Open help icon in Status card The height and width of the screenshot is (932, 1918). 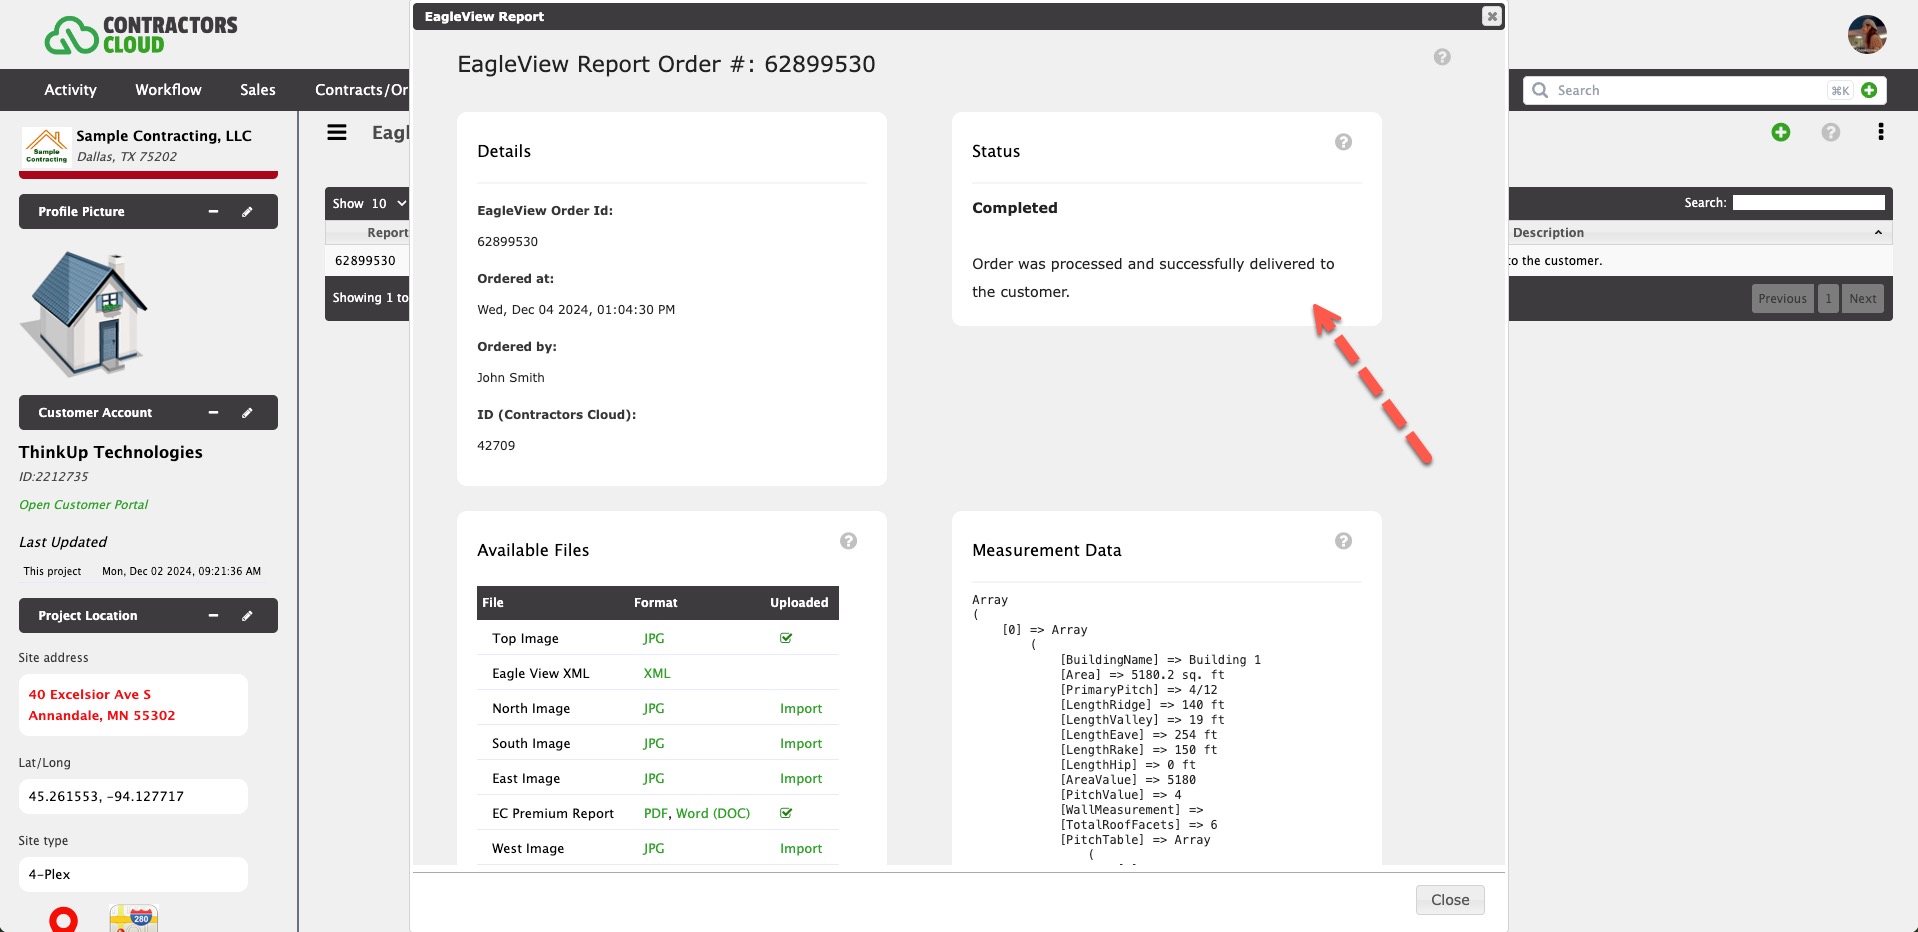click(1343, 142)
